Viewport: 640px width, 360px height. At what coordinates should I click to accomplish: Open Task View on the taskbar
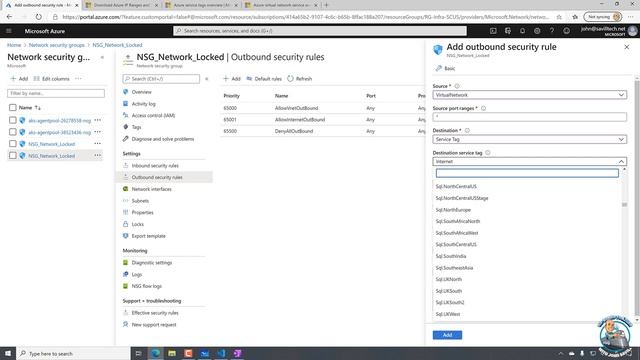(x=138, y=353)
